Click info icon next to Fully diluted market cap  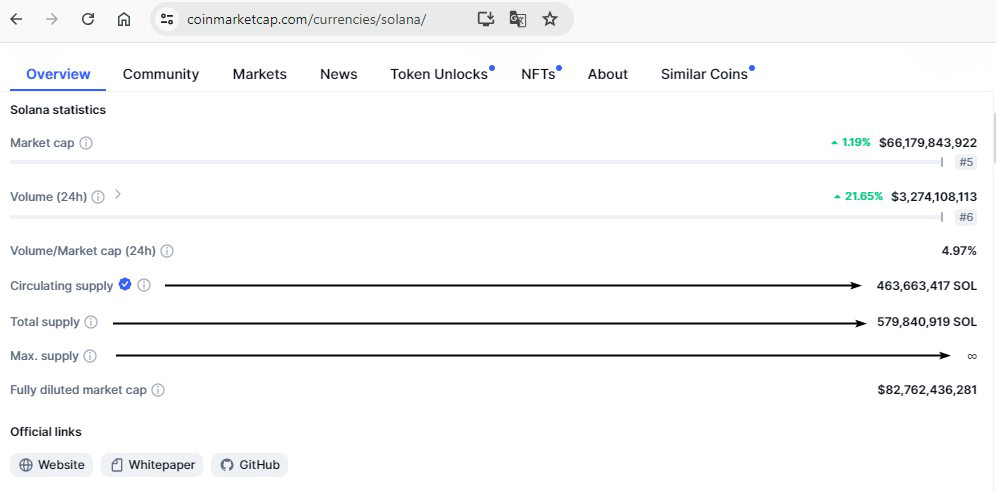(x=158, y=390)
